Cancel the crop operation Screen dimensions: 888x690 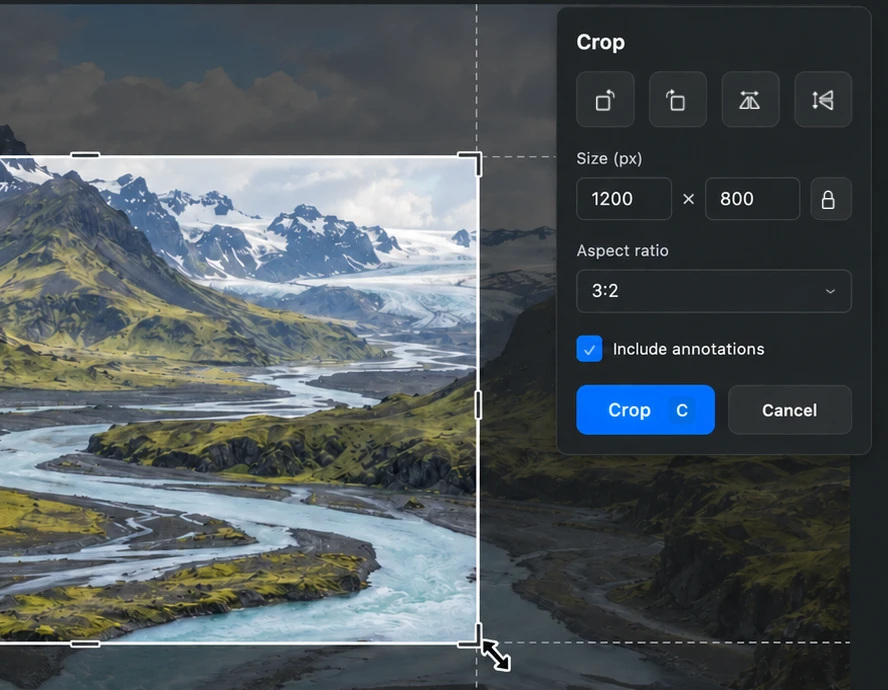coord(789,410)
